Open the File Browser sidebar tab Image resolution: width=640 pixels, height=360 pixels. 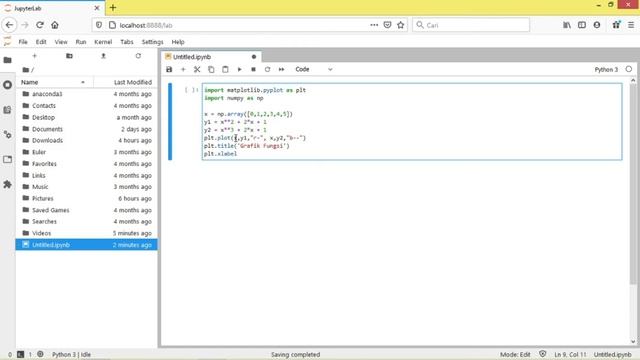pos(7,60)
